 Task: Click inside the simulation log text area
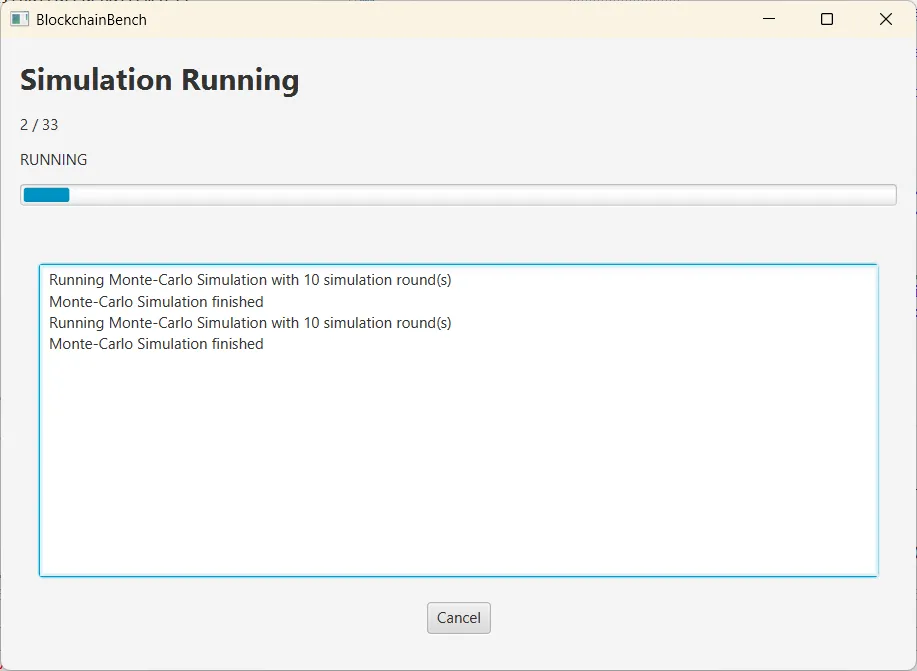click(458, 420)
